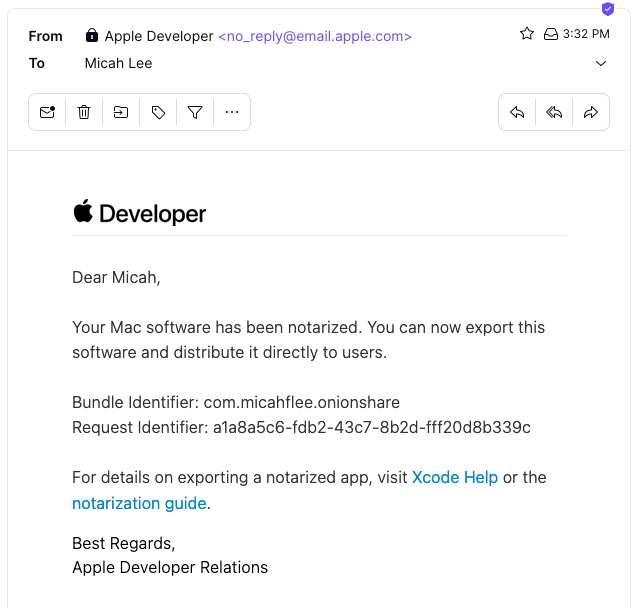
Task: Click the recipient name Micah Lee
Action: tap(118, 63)
